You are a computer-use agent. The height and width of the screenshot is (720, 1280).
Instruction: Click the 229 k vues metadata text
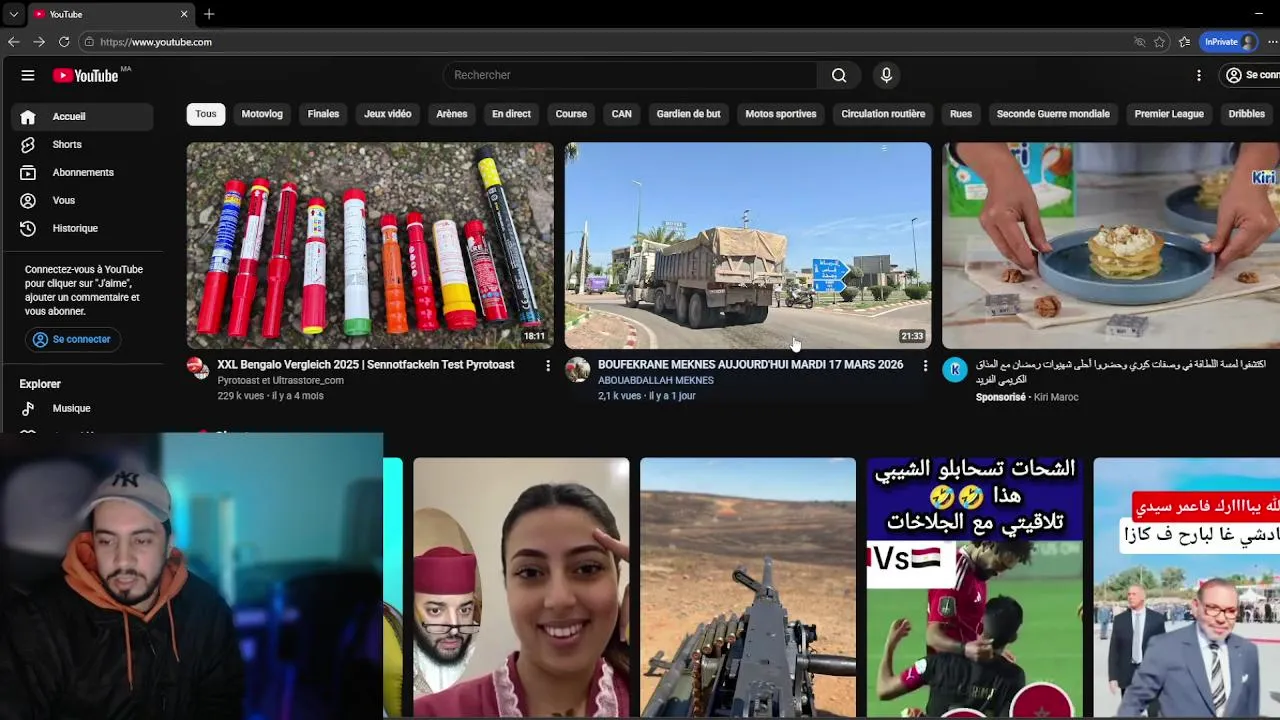[x=241, y=396]
